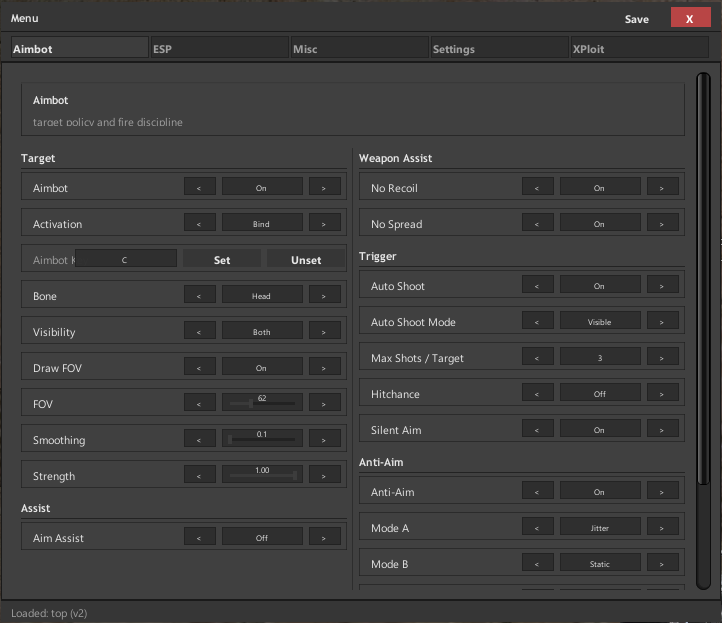Screen dimensions: 722x623
Task: Open the Bone value showing Head
Action: pyautogui.click(x=262, y=295)
